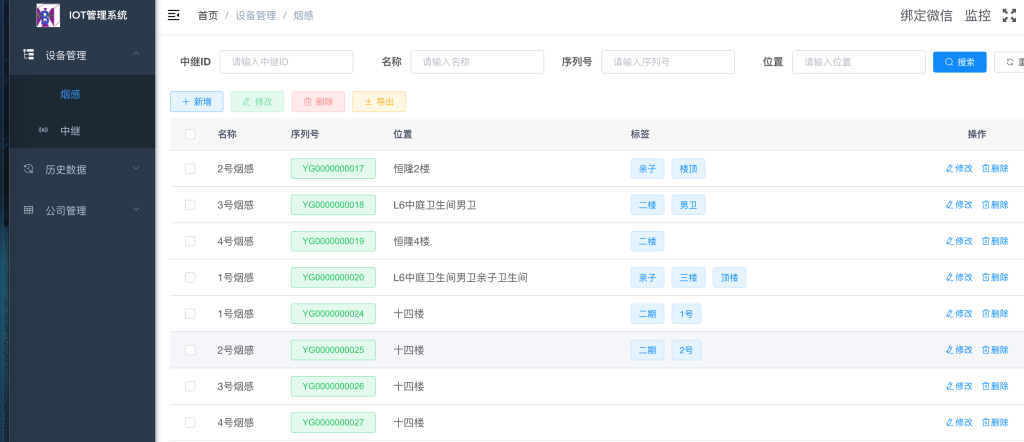Expand the 公司管理 menu chevron
The width and height of the screenshot is (1024, 442).
click(x=136, y=210)
